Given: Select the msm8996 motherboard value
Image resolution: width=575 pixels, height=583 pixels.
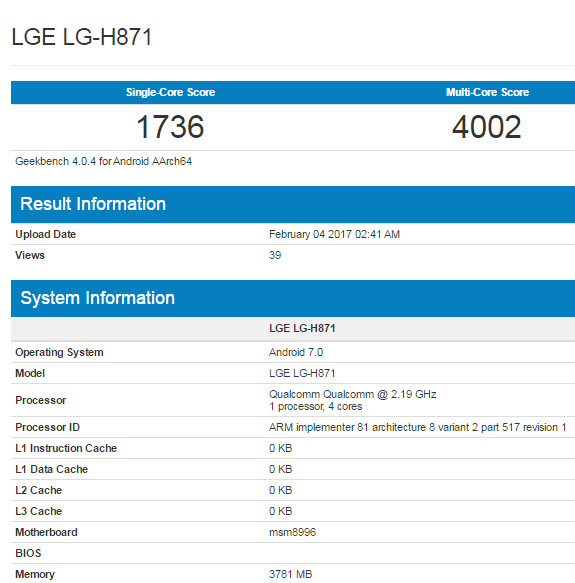Looking at the screenshot, I should point(292,532).
